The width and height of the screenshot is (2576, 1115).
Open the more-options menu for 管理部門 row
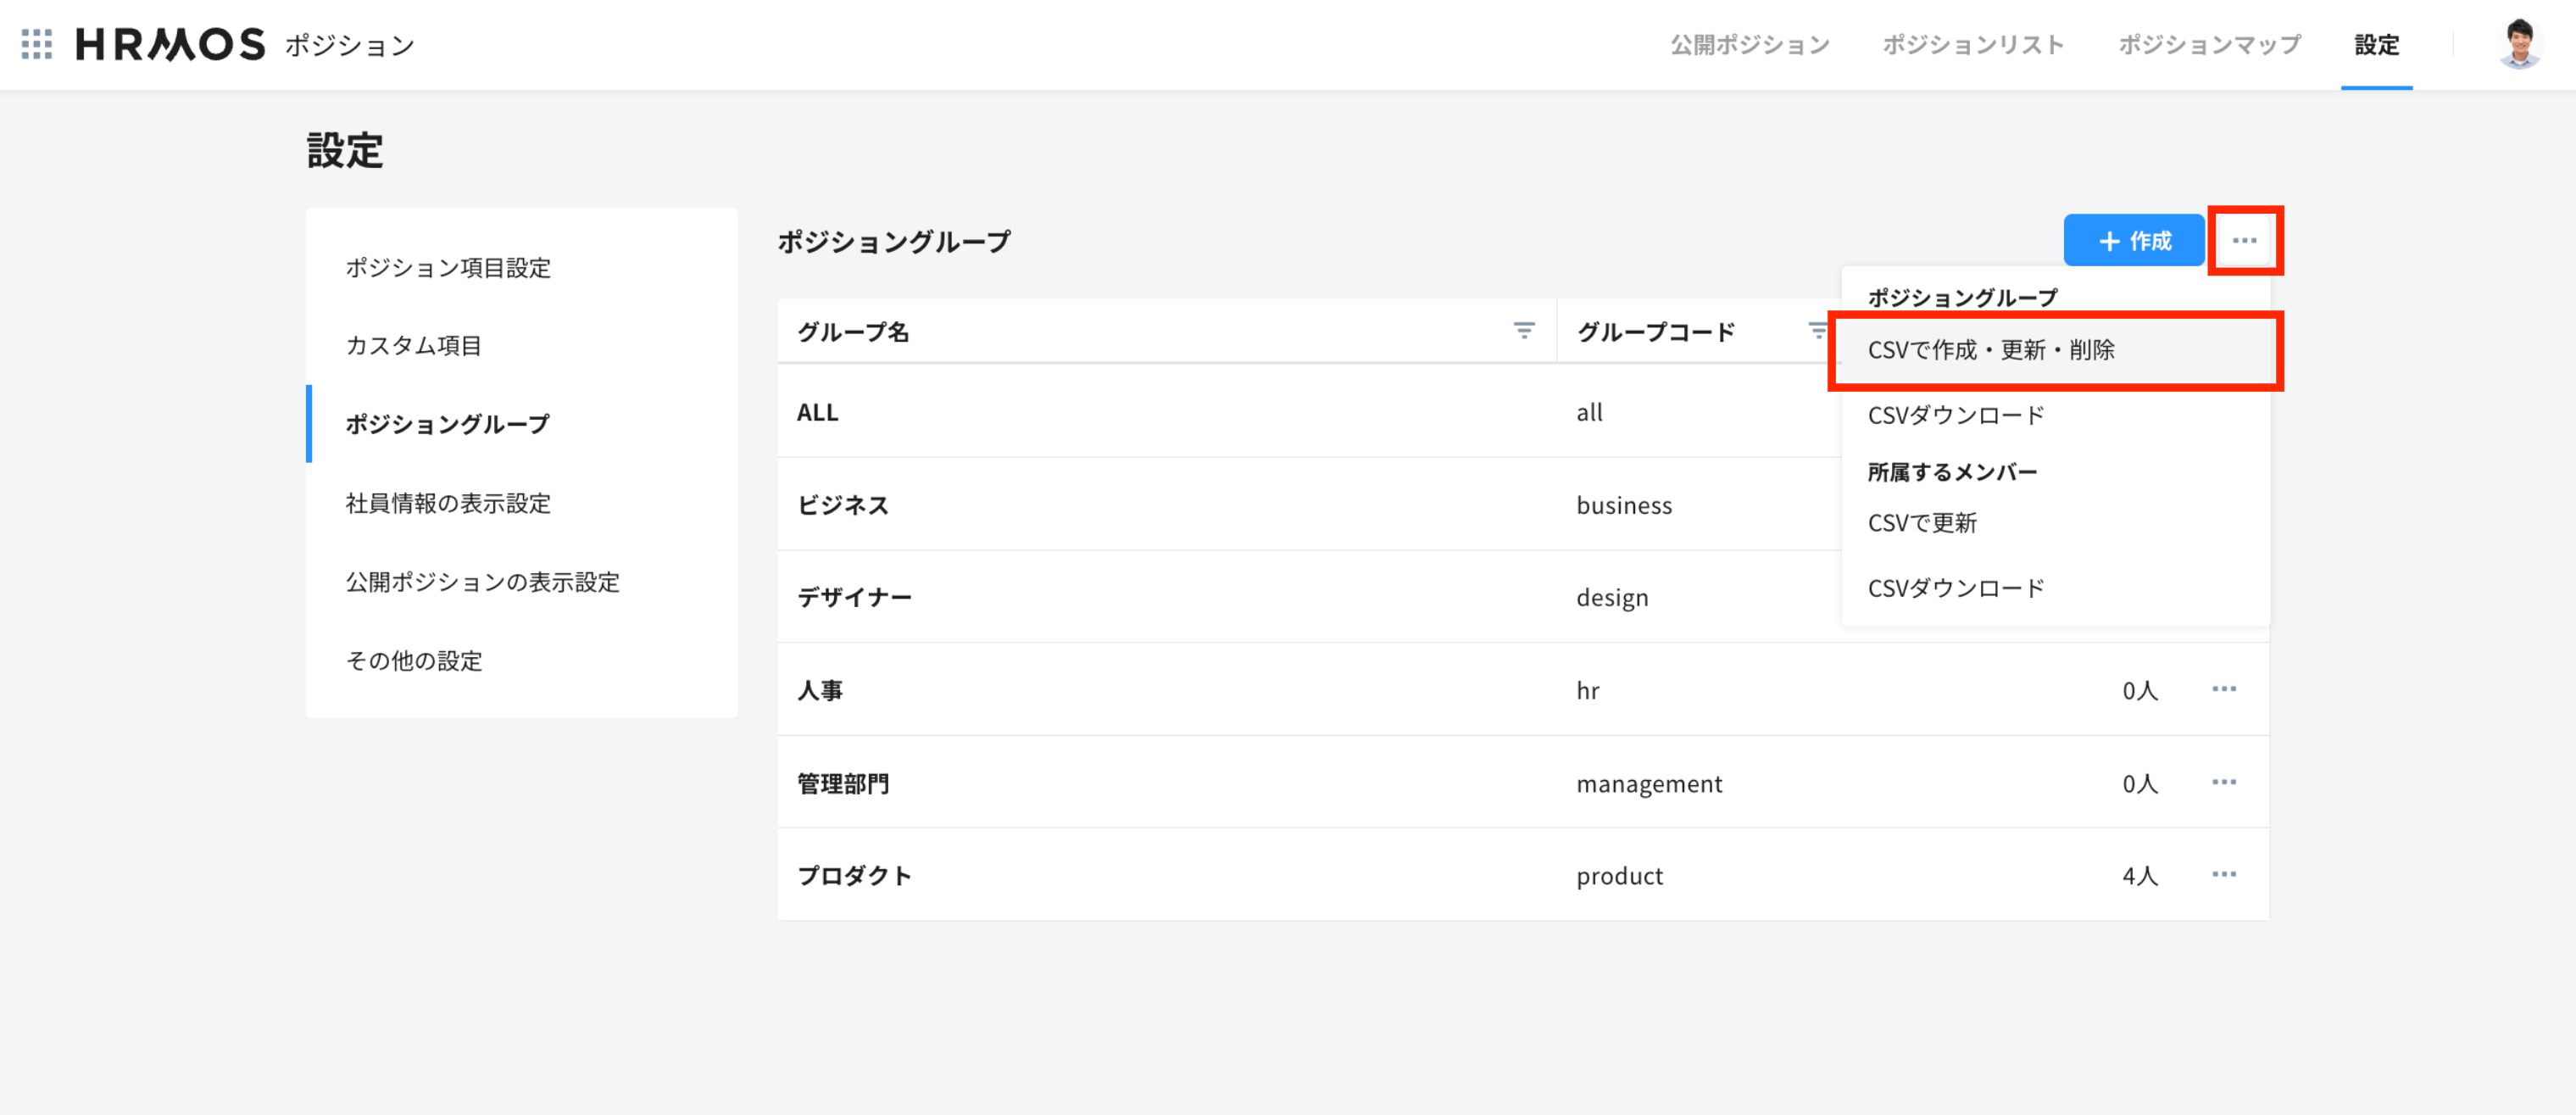pos(2223,782)
